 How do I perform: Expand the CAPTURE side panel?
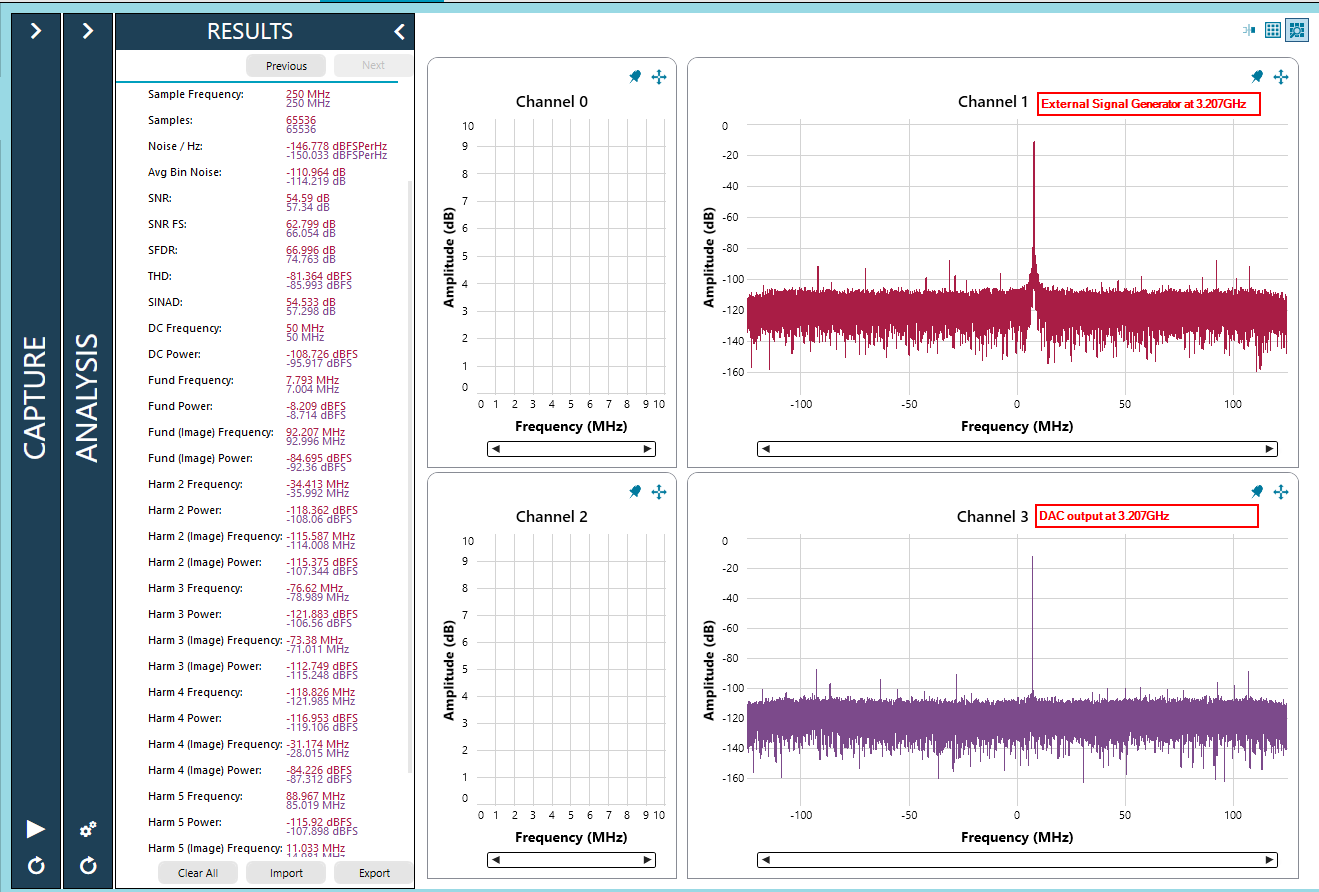(36, 31)
